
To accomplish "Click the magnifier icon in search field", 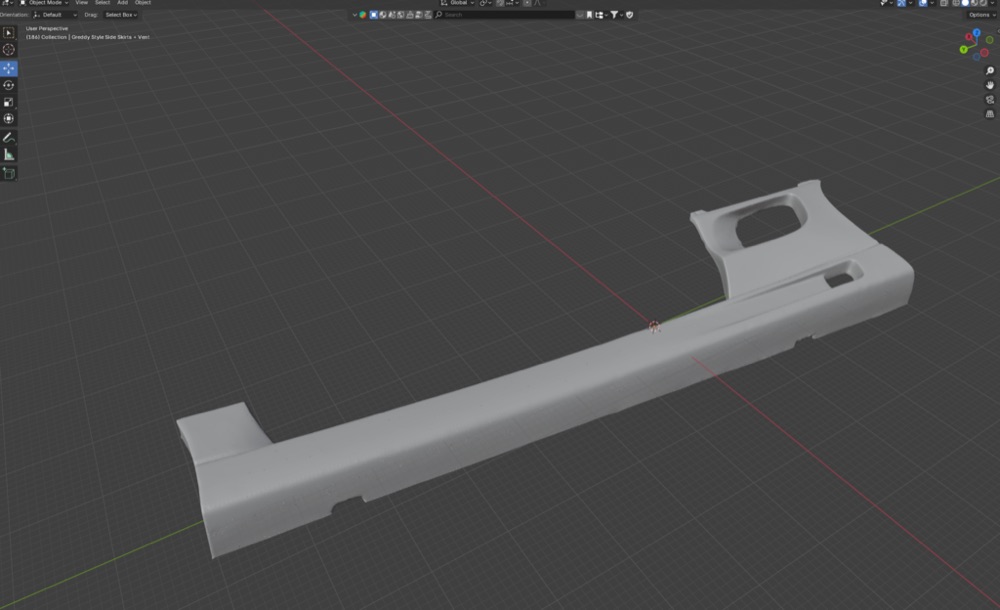I will tap(439, 15).
